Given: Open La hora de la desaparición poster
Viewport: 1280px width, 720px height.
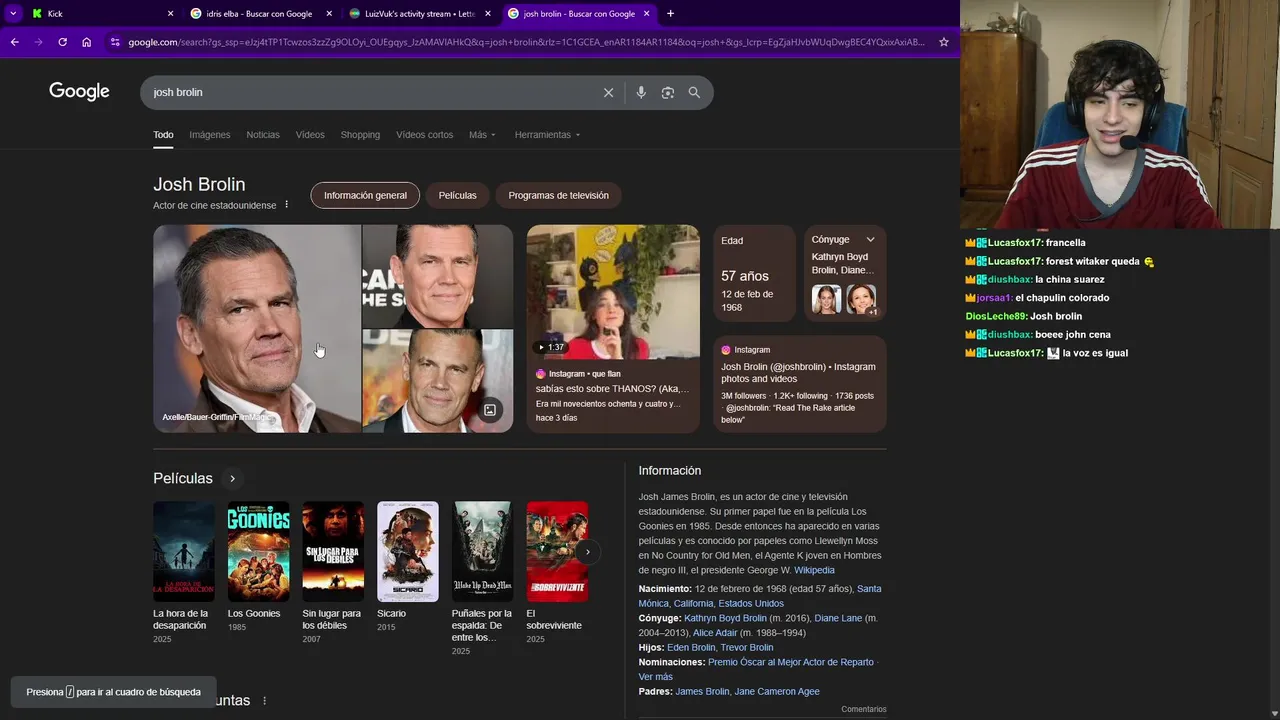Looking at the screenshot, I should [184, 551].
